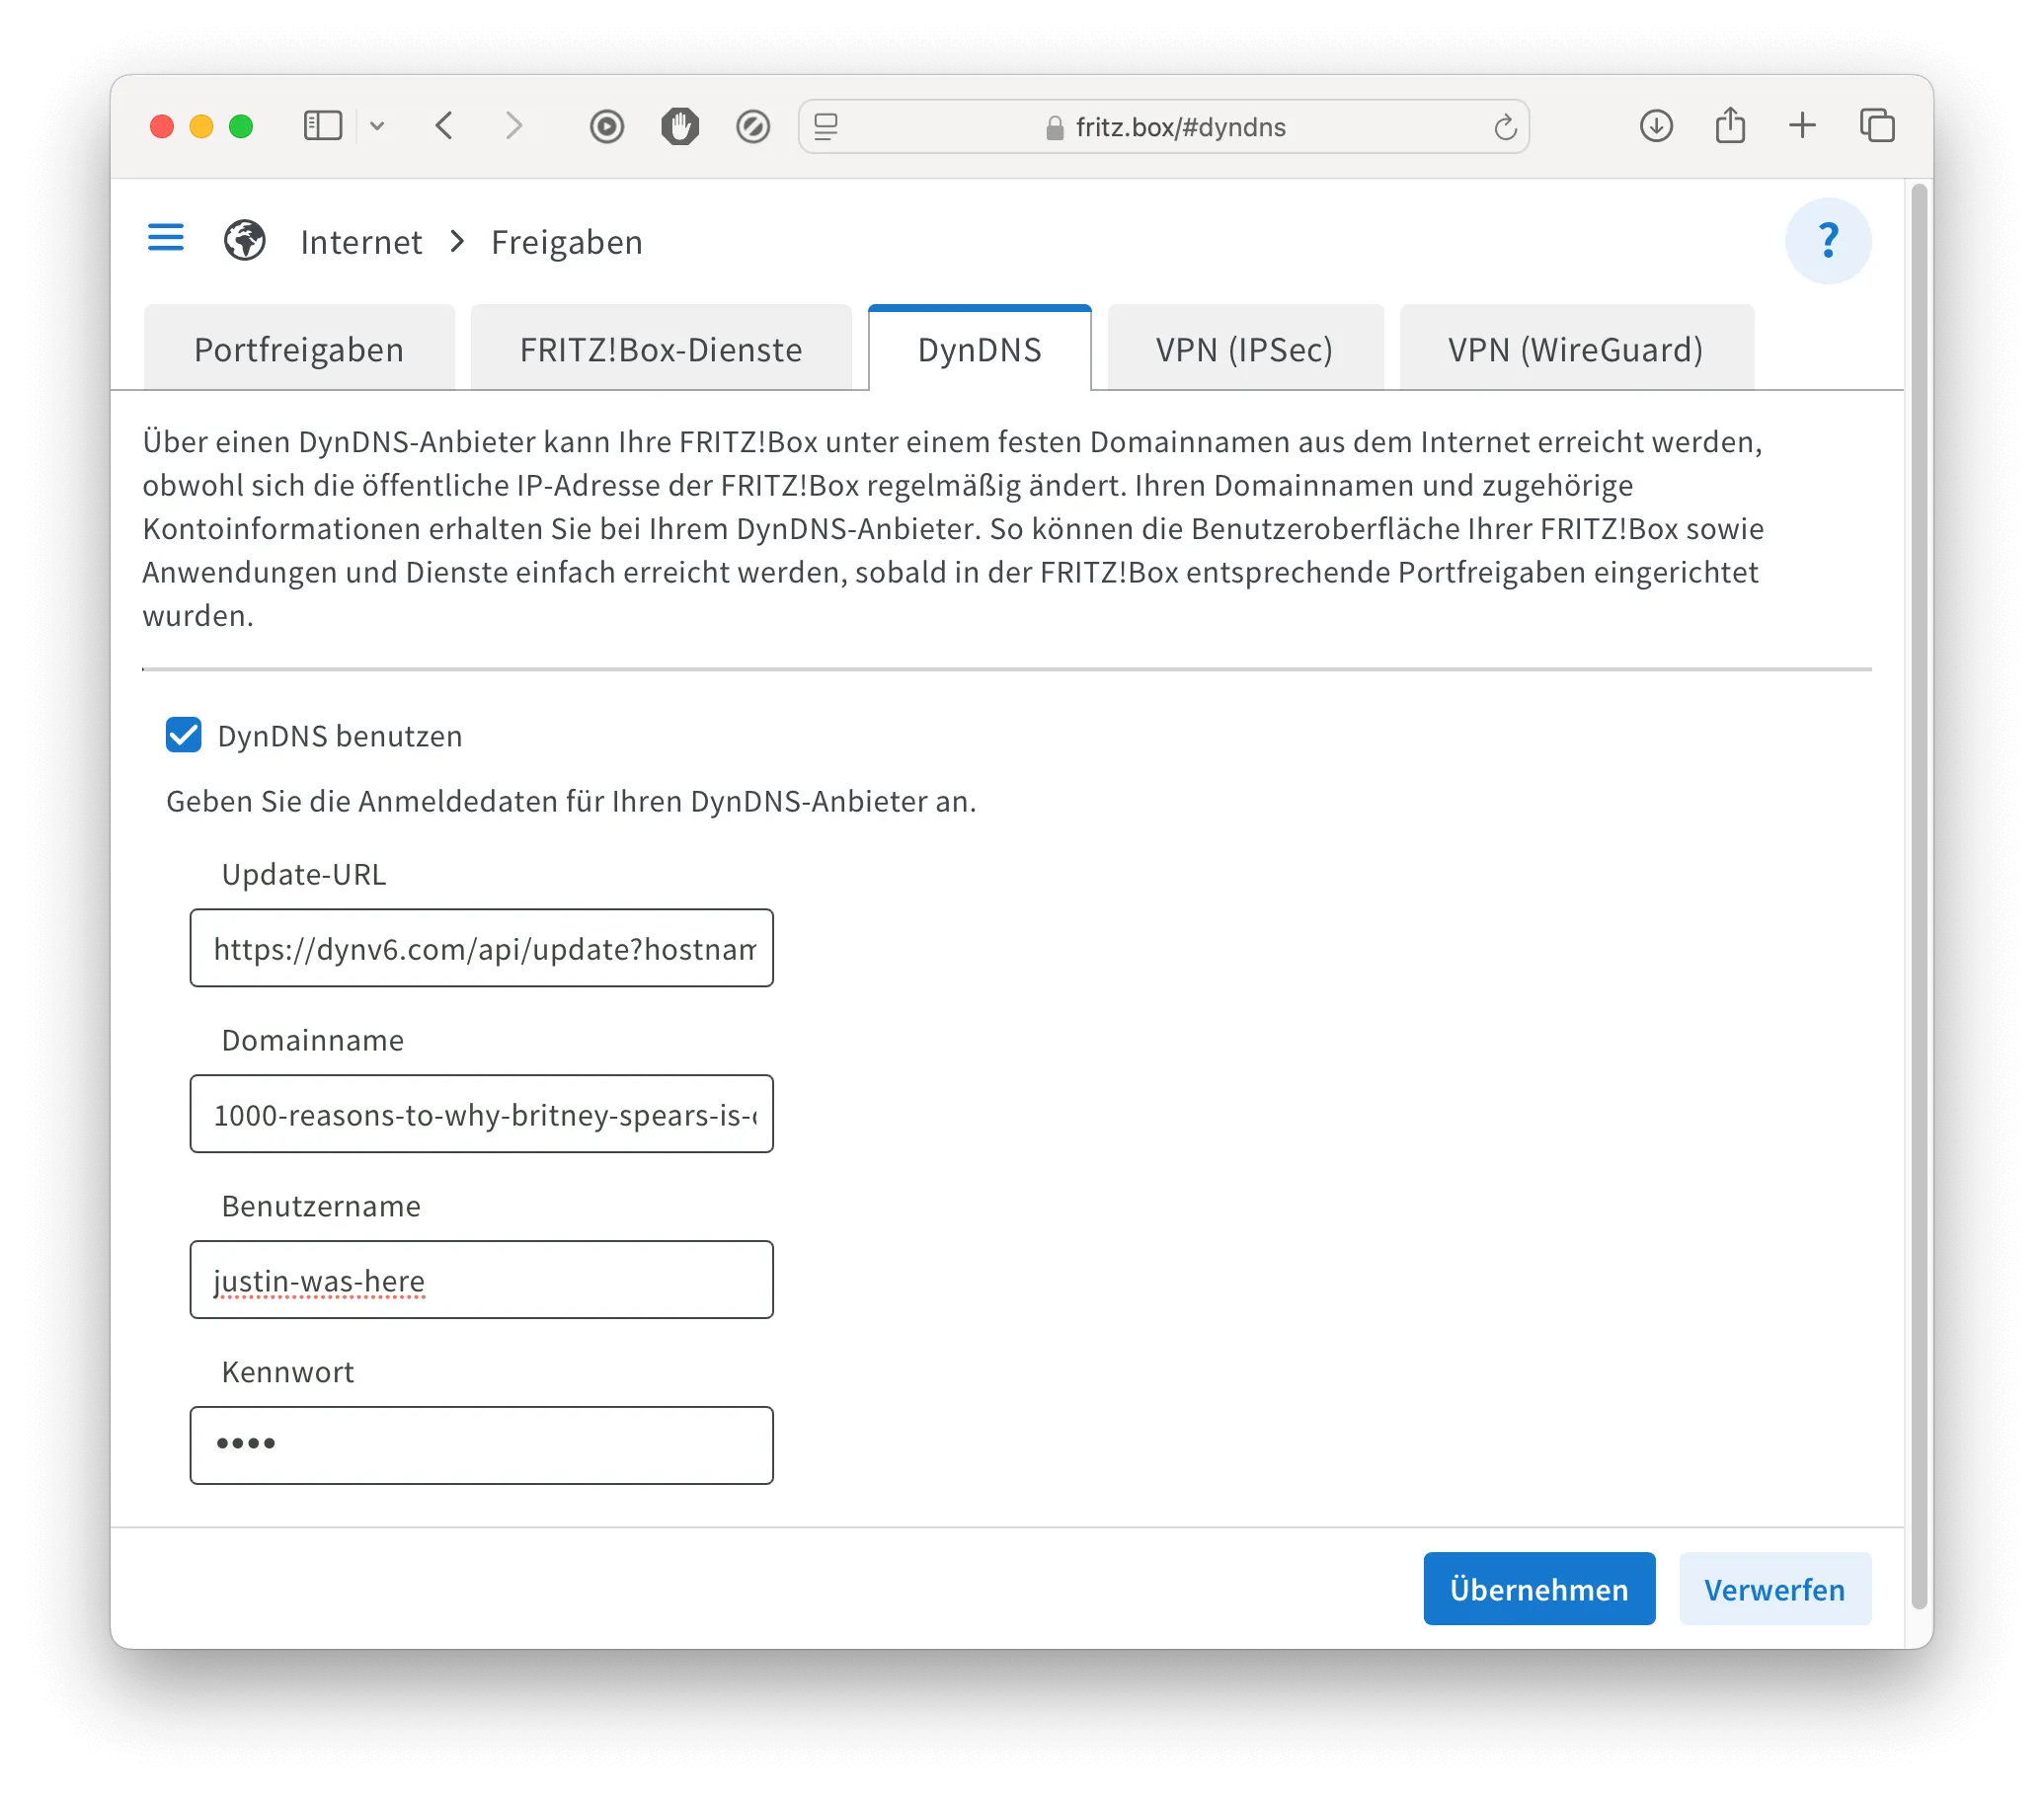Image resolution: width=2044 pixels, height=1795 pixels.
Task: Open a new tab with the plus icon
Action: (x=1802, y=126)
